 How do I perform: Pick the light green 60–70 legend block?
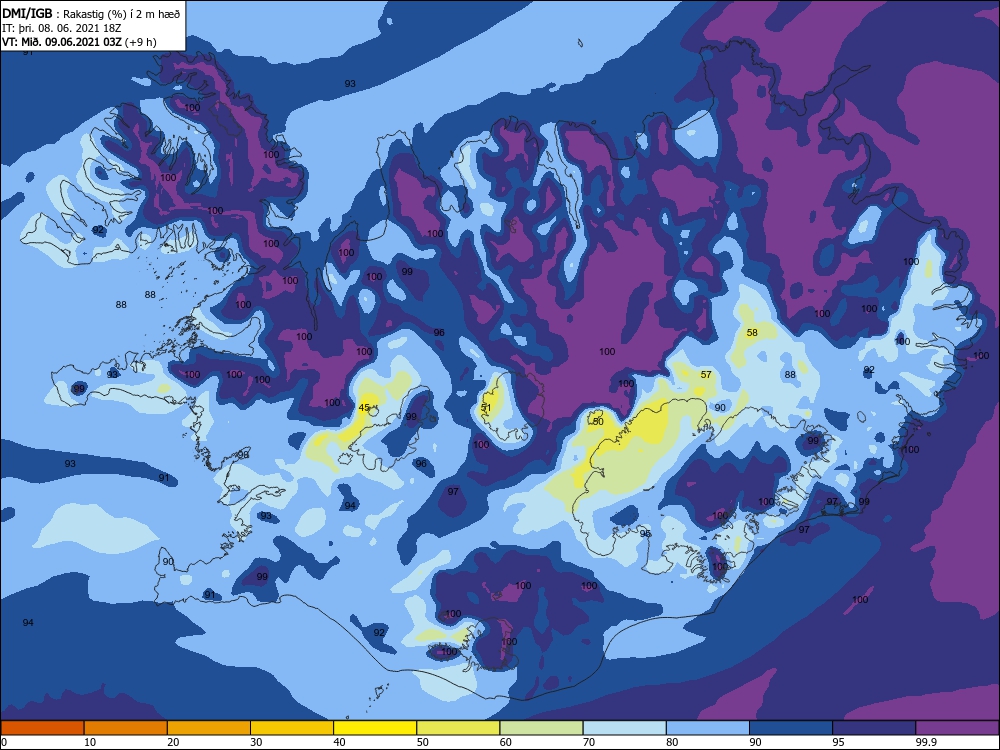coord(541,728)
